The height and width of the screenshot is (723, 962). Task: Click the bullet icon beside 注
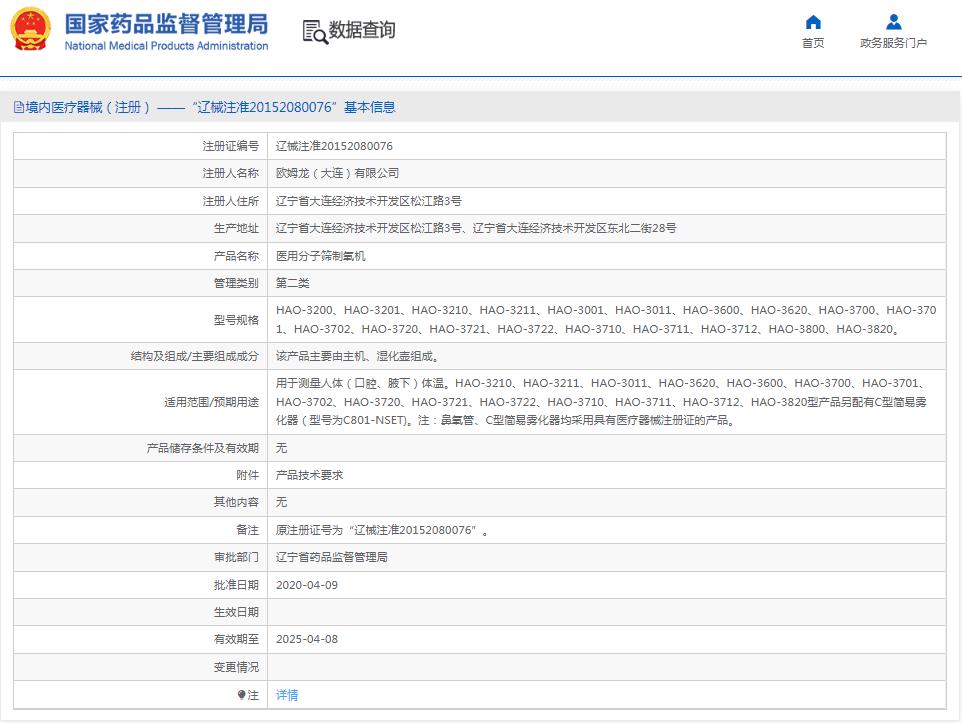click(241, 694)
